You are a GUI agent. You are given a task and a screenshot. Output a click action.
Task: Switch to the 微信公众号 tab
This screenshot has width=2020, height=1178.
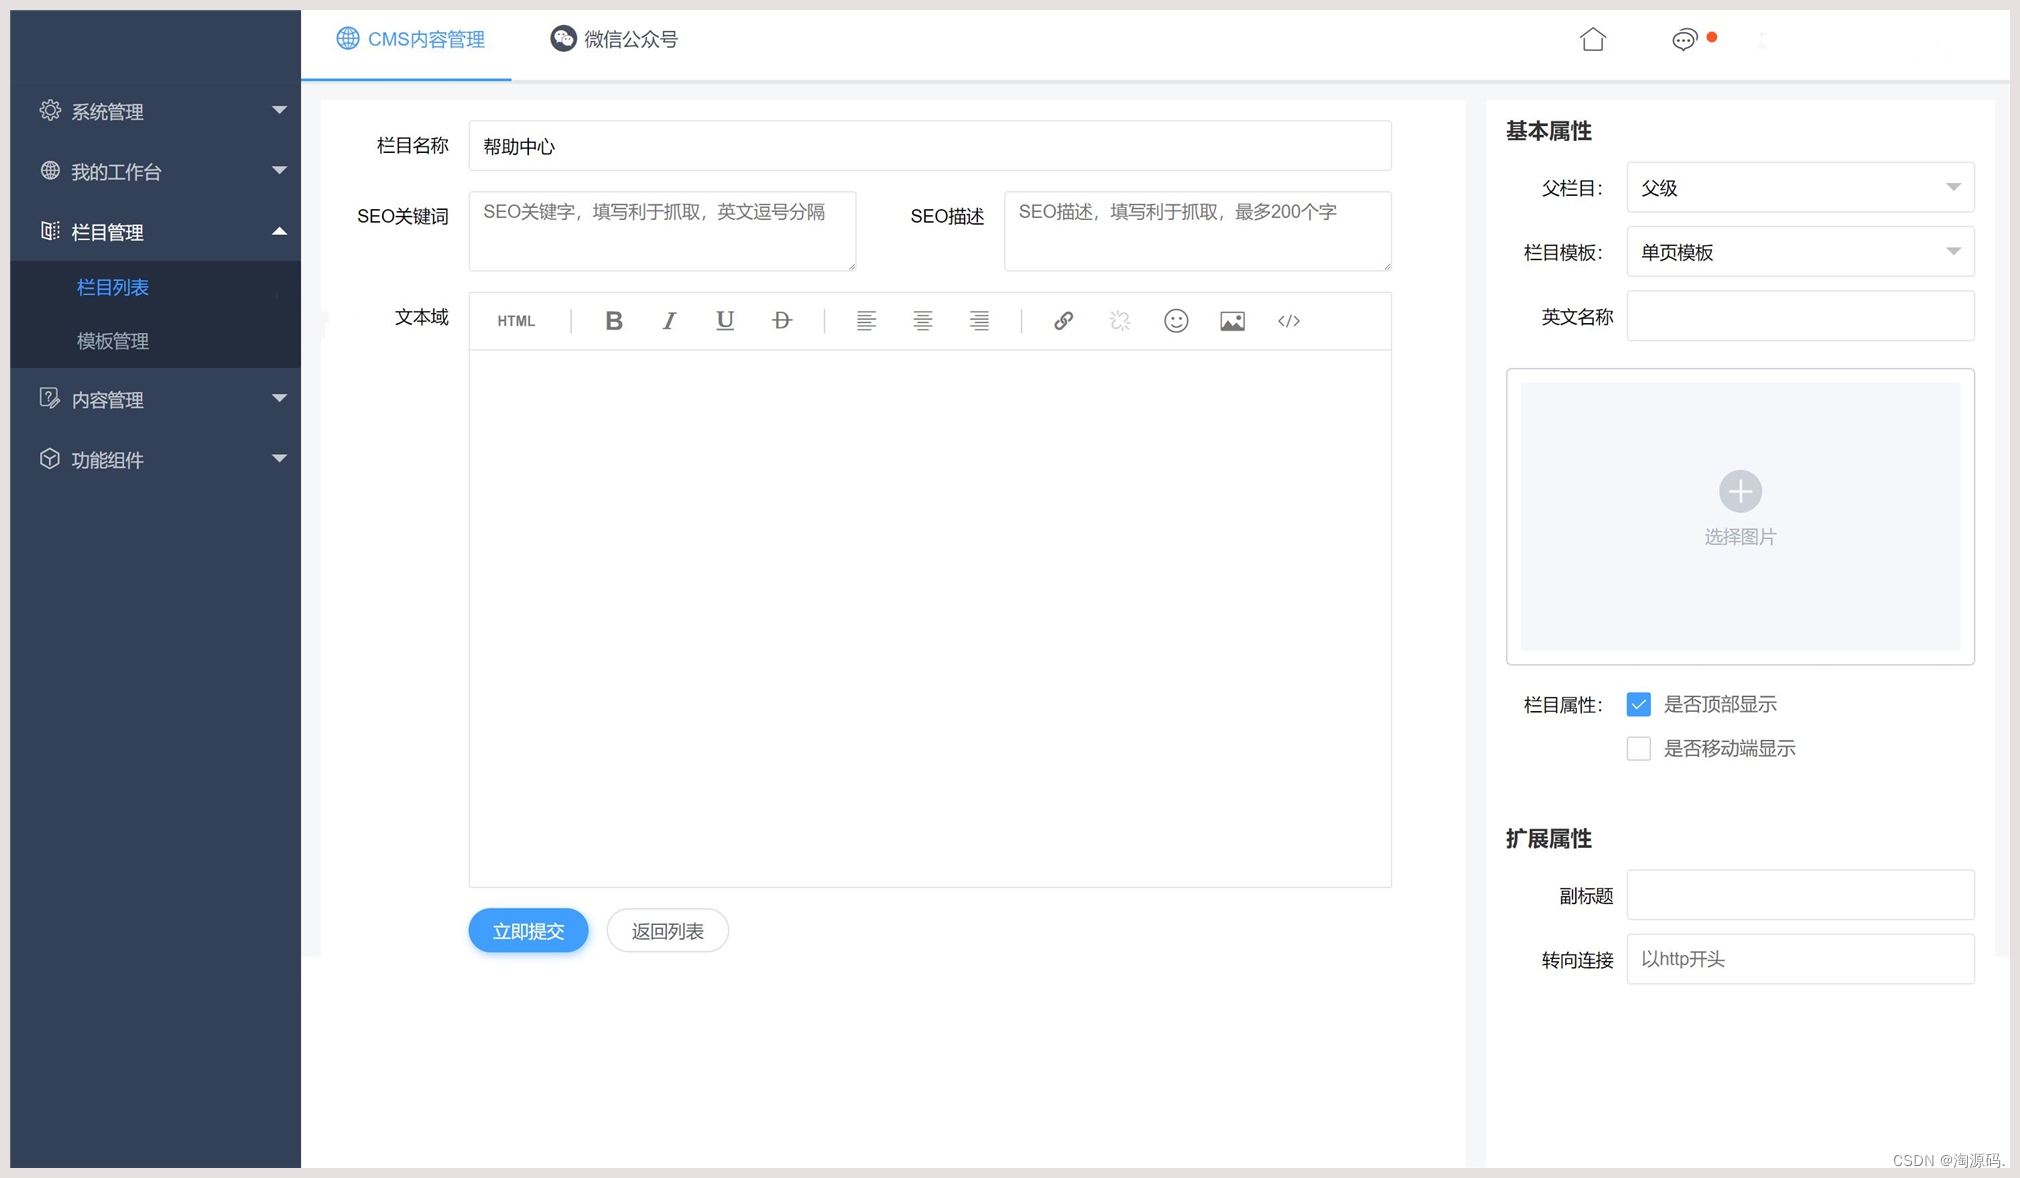(x=614, y=40)
